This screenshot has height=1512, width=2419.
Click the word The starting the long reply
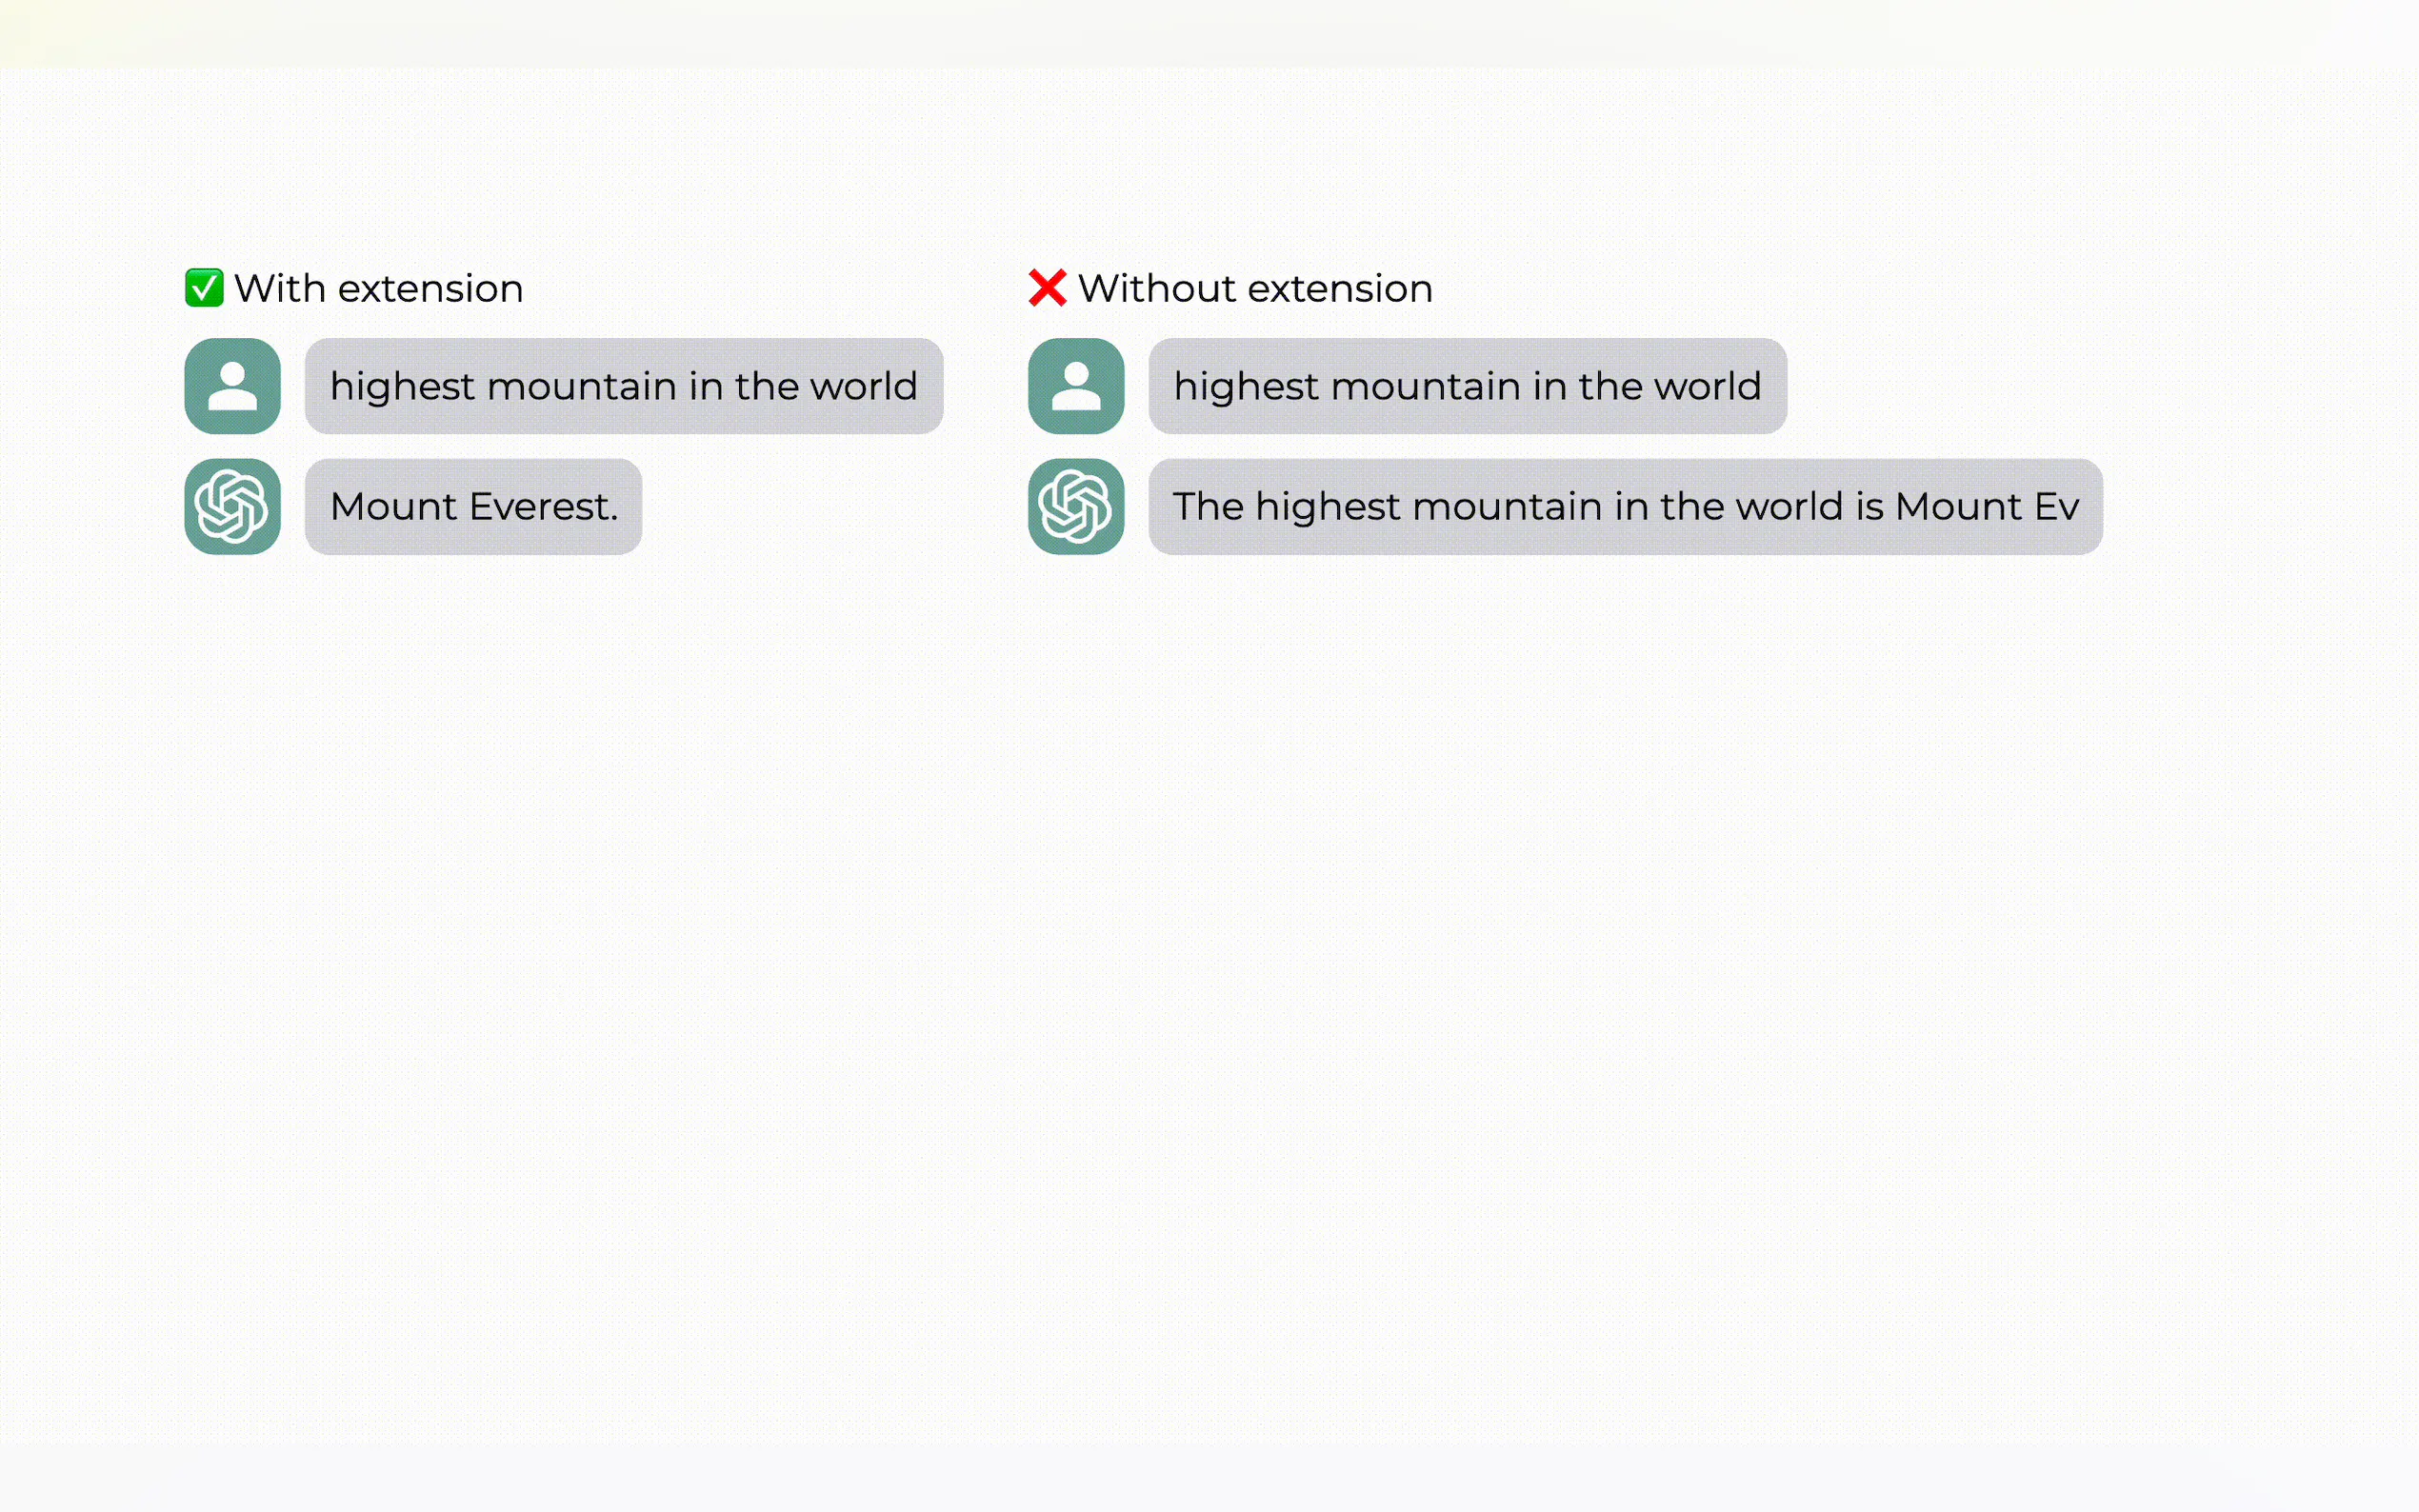point(1208,507)
